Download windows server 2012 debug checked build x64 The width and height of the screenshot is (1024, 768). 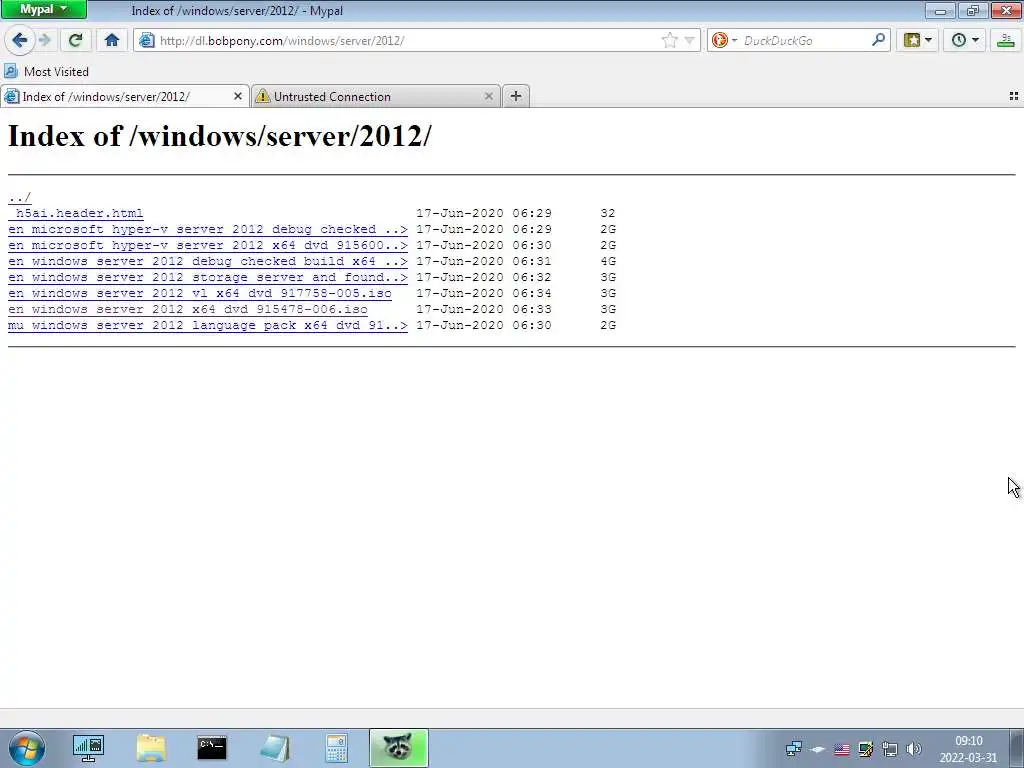pos(208,261)
